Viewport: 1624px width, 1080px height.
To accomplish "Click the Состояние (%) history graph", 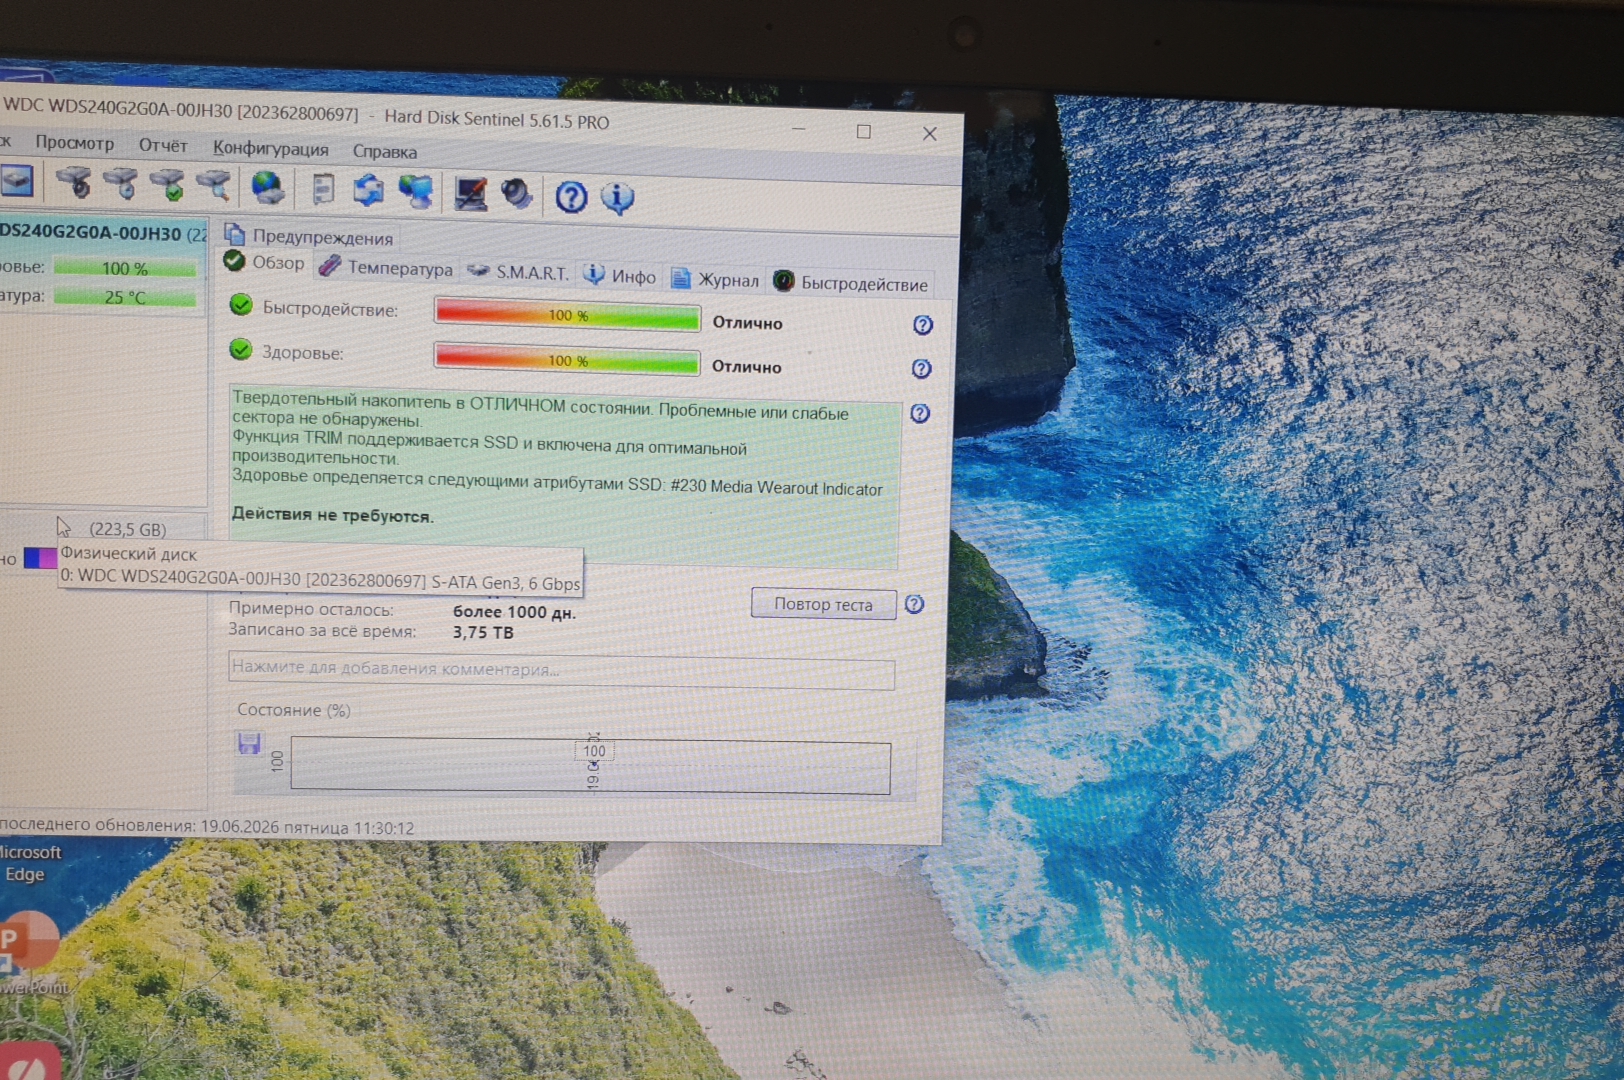I will click(590, 766).
